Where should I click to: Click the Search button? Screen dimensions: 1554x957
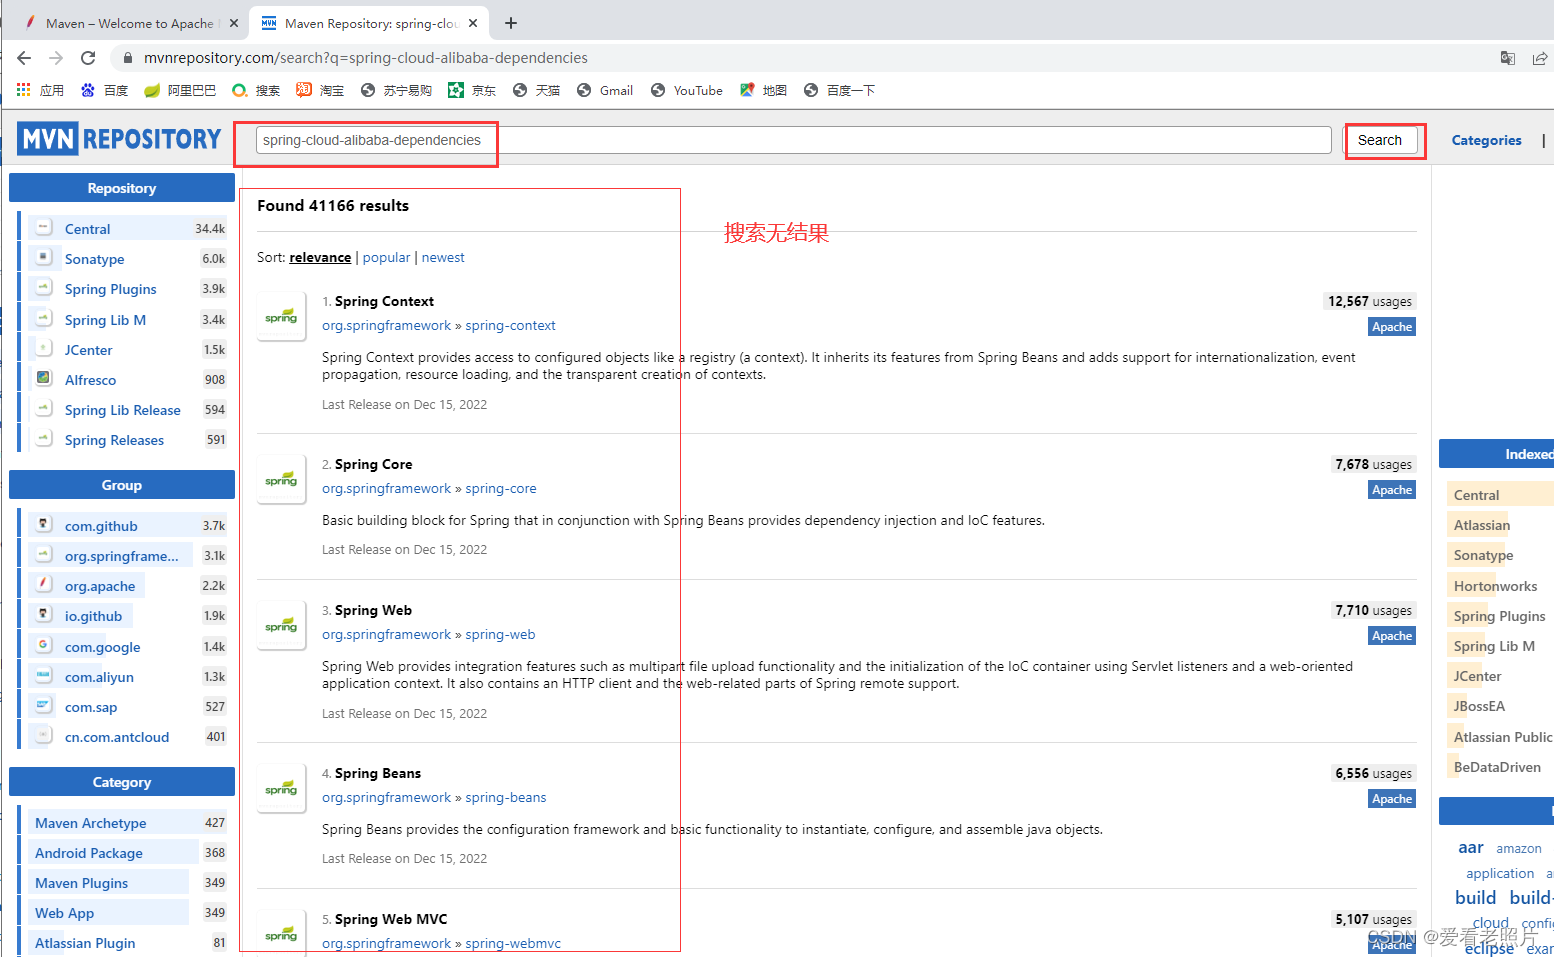click(1380, 140)
